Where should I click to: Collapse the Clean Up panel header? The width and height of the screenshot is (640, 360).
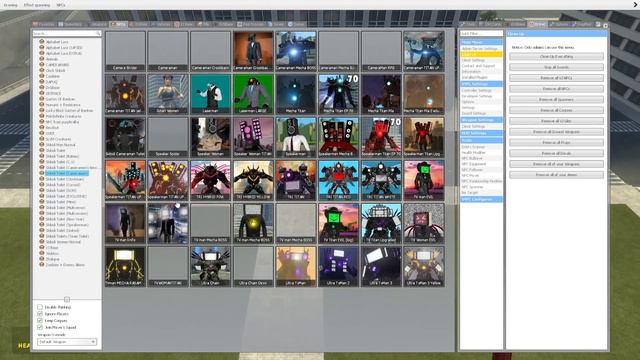tap(557, 33)
